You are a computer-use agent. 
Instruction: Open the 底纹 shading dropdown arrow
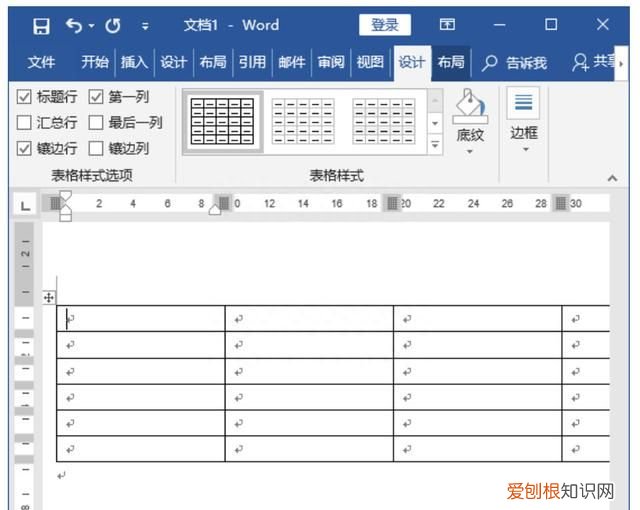[x=470, y=152]
